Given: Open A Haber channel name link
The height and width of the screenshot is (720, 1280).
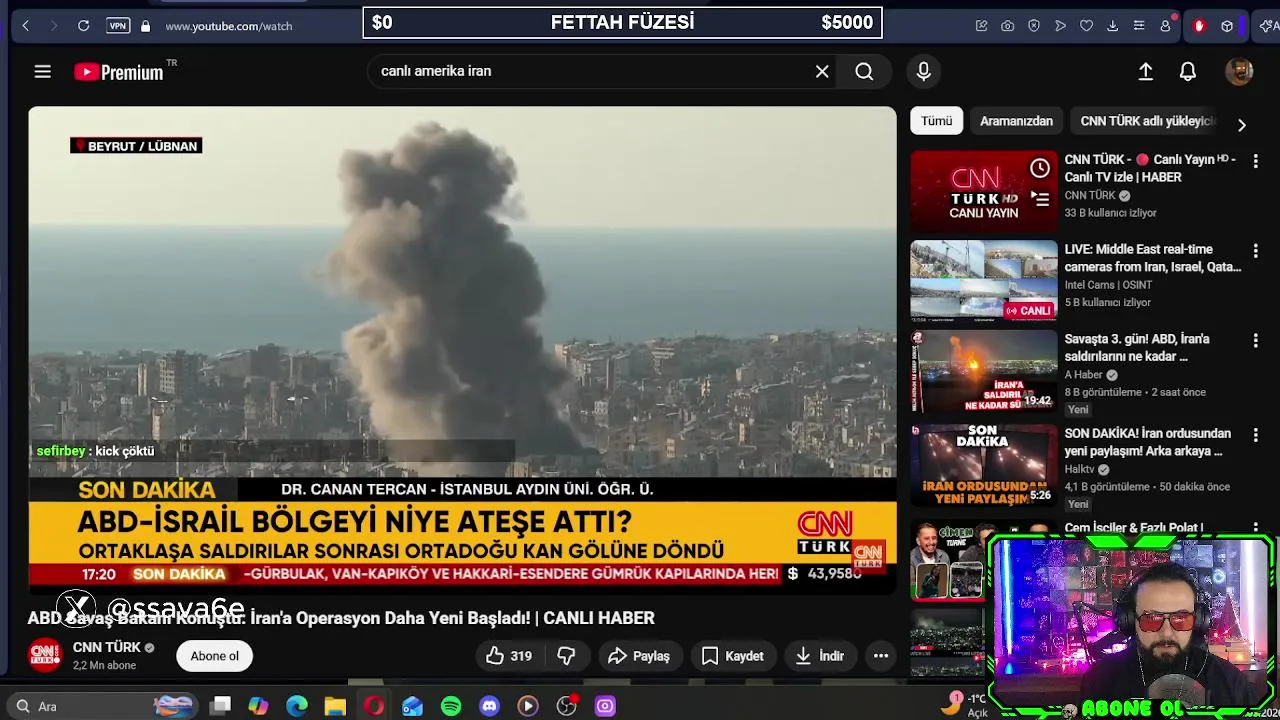Looking at the screenshot, I should (1083, 375).
